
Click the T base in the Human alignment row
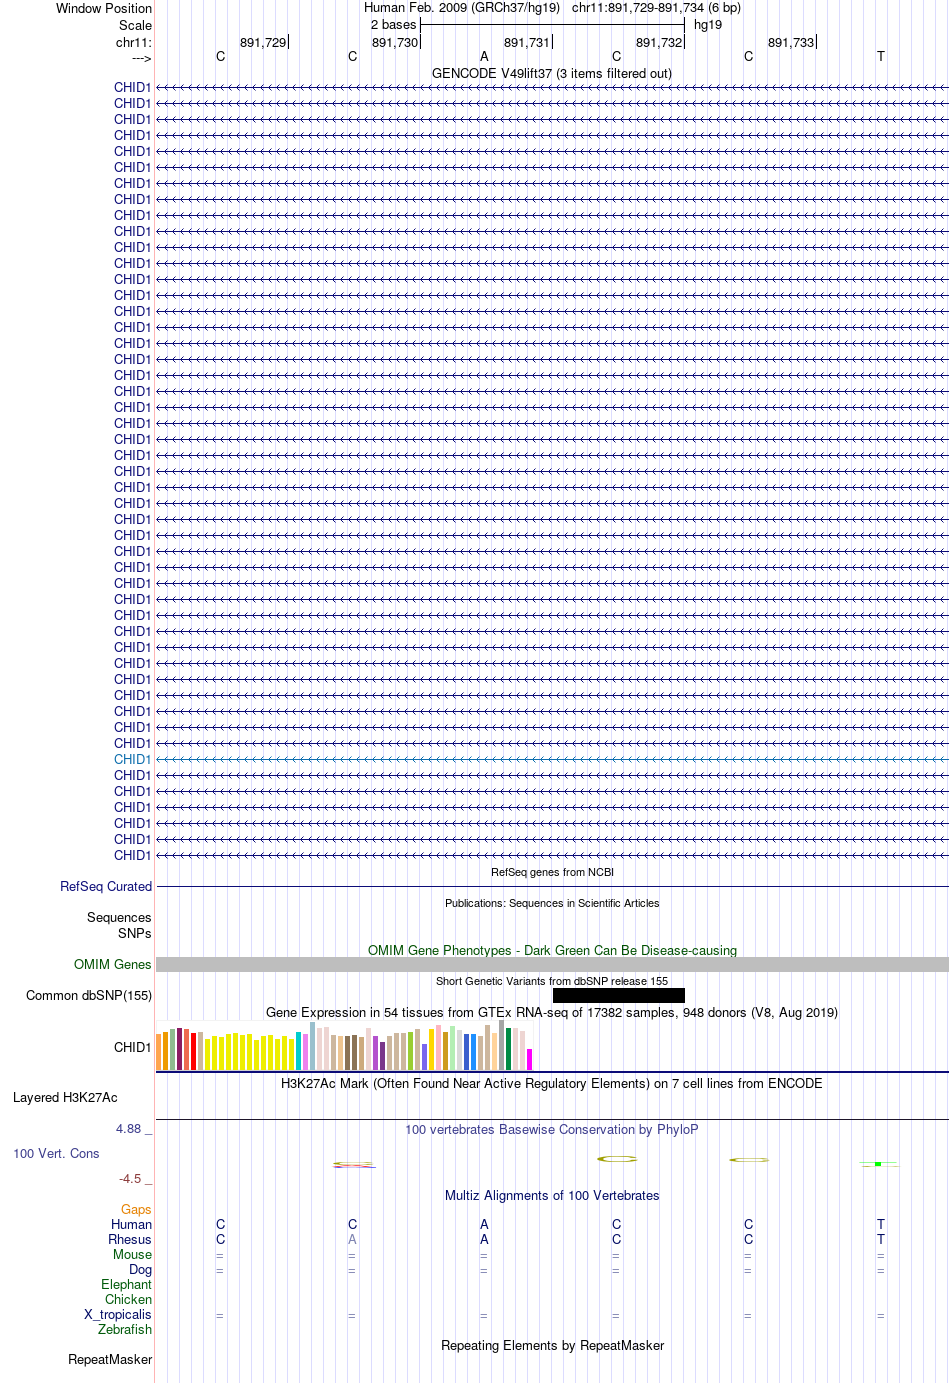pos(881,1224)
